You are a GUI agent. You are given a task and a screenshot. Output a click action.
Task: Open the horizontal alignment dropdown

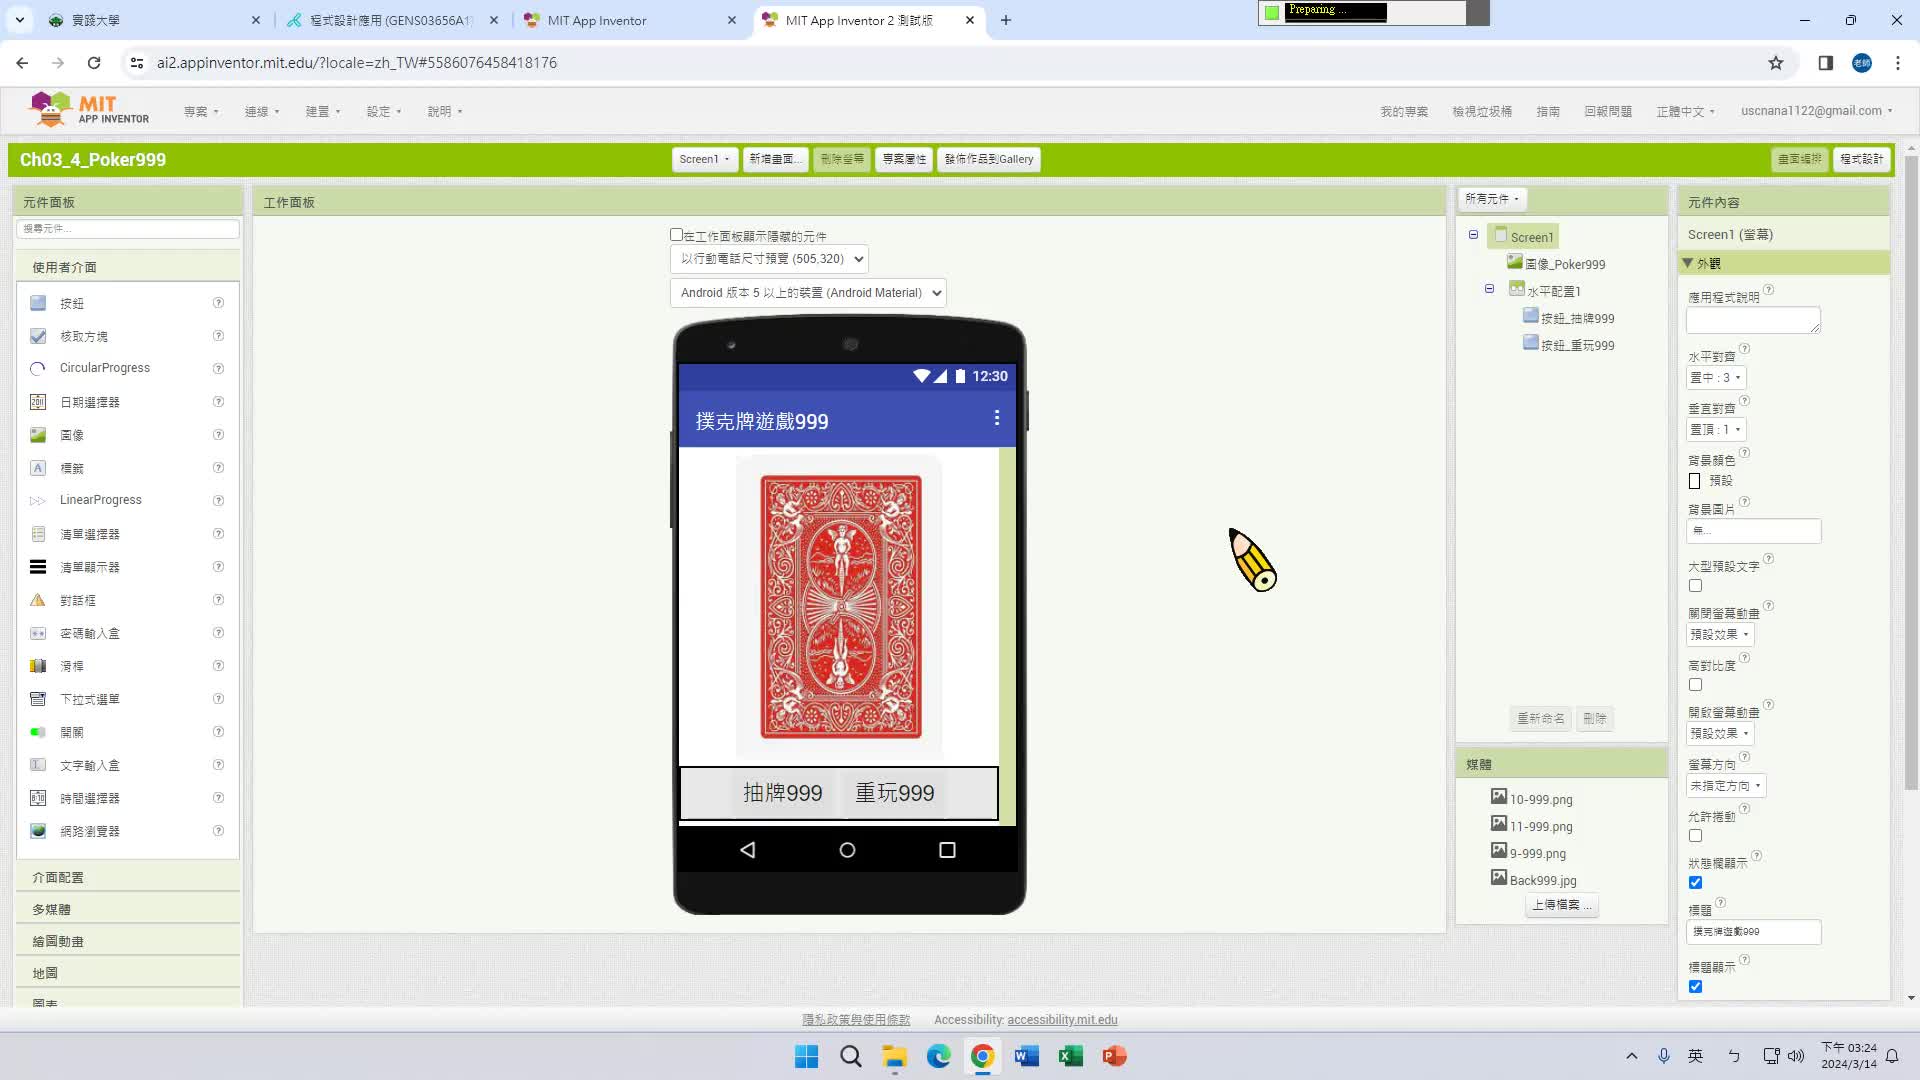pos(1716,378)
